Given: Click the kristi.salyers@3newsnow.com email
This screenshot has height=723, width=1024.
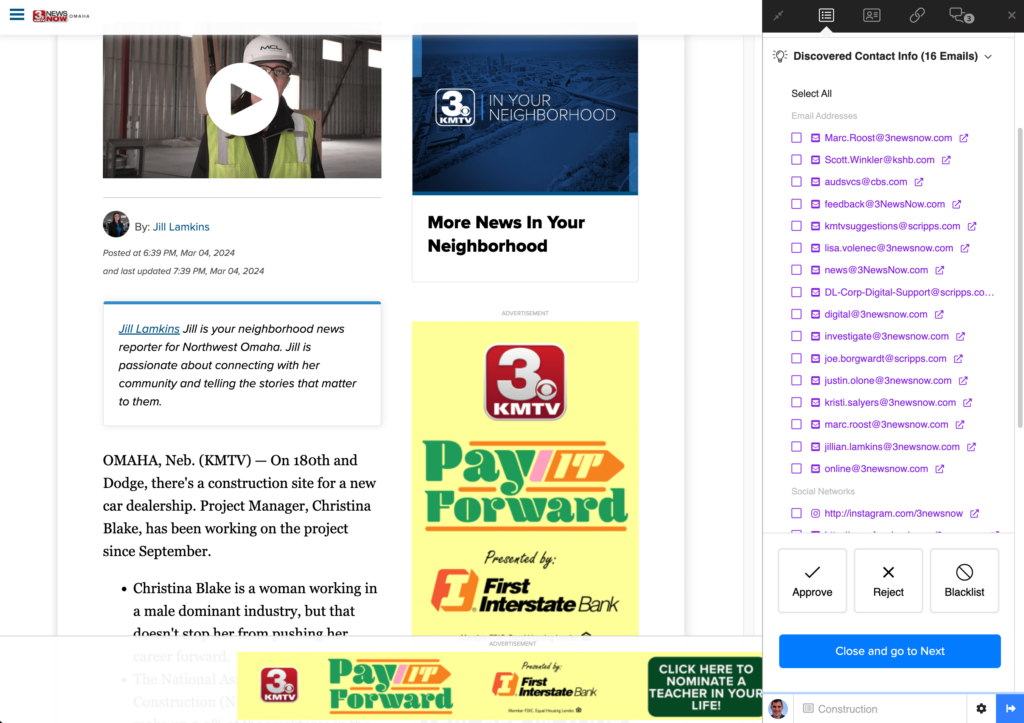Looking at the screenshot, I should 889,402.
